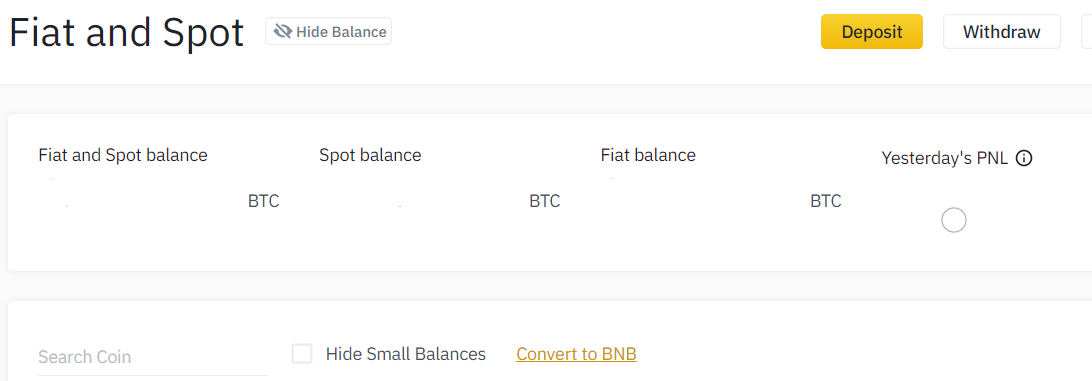
Task: Click the crossed-eye icon beside Hide Balance
Action: click(x=283, y=32)
